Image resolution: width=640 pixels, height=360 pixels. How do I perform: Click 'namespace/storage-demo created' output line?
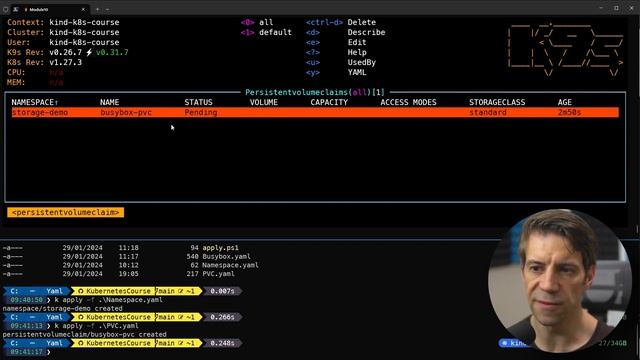tap(62, 309)
